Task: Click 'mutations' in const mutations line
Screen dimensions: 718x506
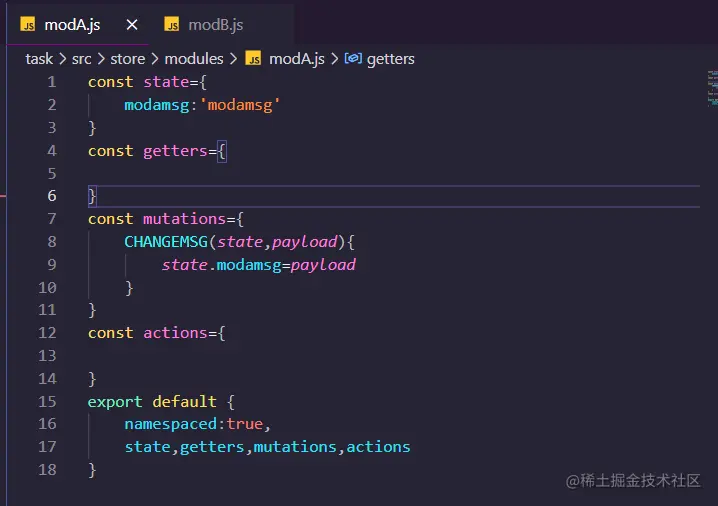Action: pyautogui.click(x=185, y=219)
